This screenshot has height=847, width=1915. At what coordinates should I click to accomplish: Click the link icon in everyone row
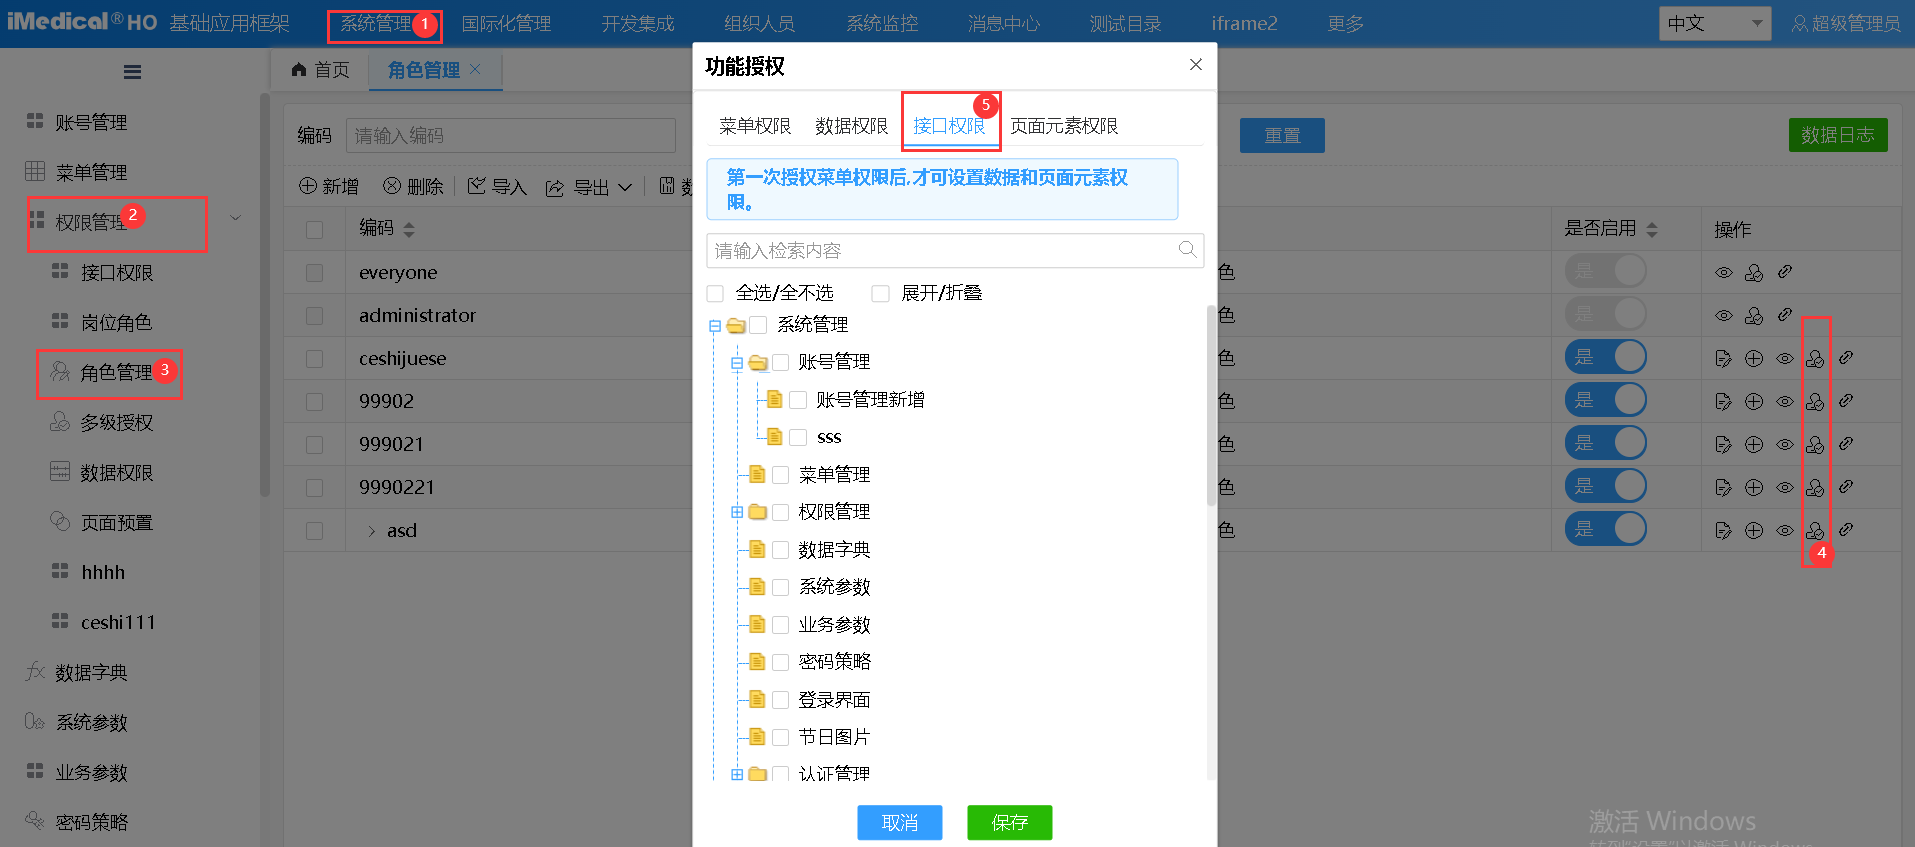click(x=1785, y=272)
